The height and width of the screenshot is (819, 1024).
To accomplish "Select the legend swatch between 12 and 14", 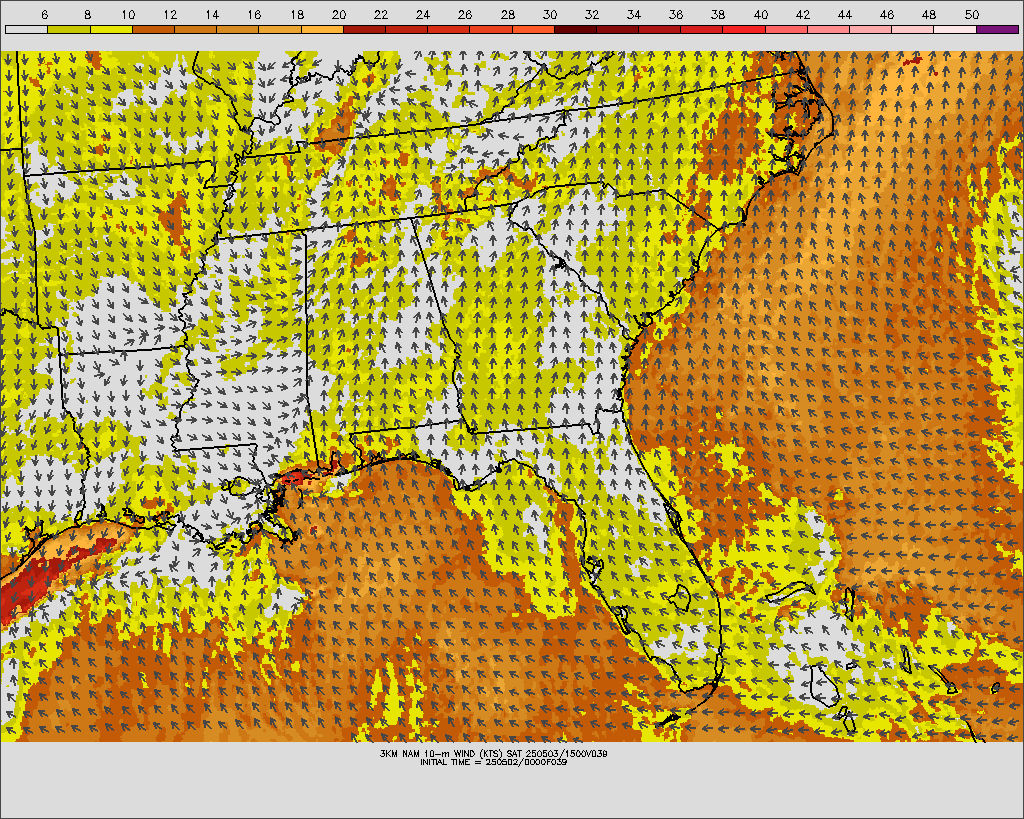I will click(195, 29).
